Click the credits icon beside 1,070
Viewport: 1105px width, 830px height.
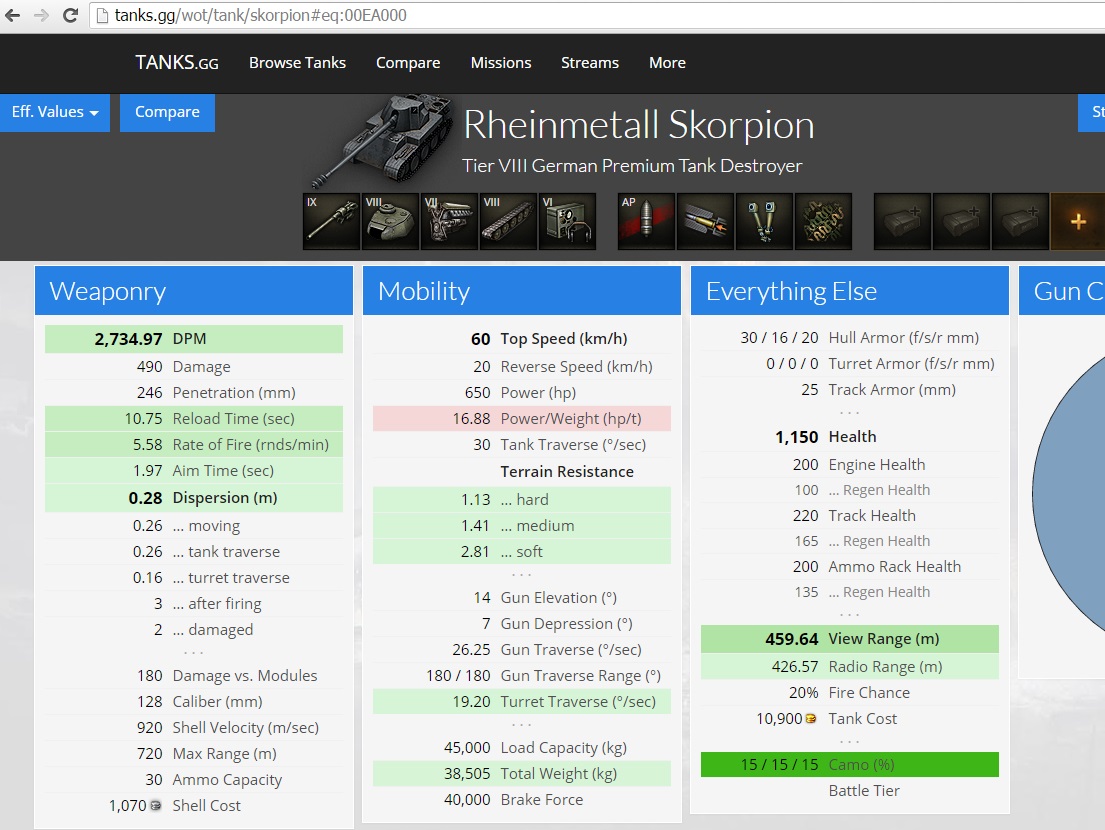click(156, 805)
